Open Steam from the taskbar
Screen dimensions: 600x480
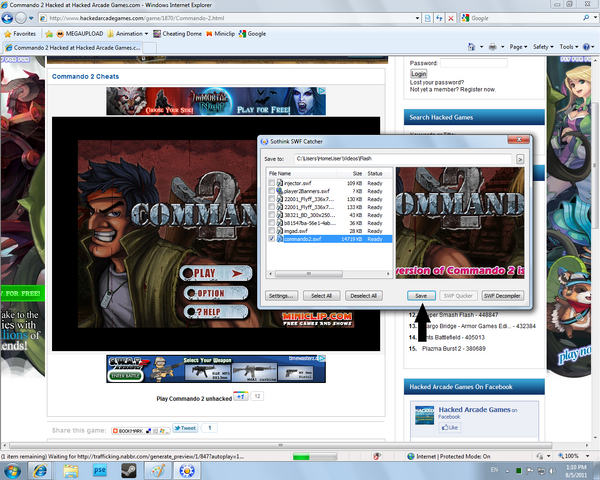[x=129, y=471]
